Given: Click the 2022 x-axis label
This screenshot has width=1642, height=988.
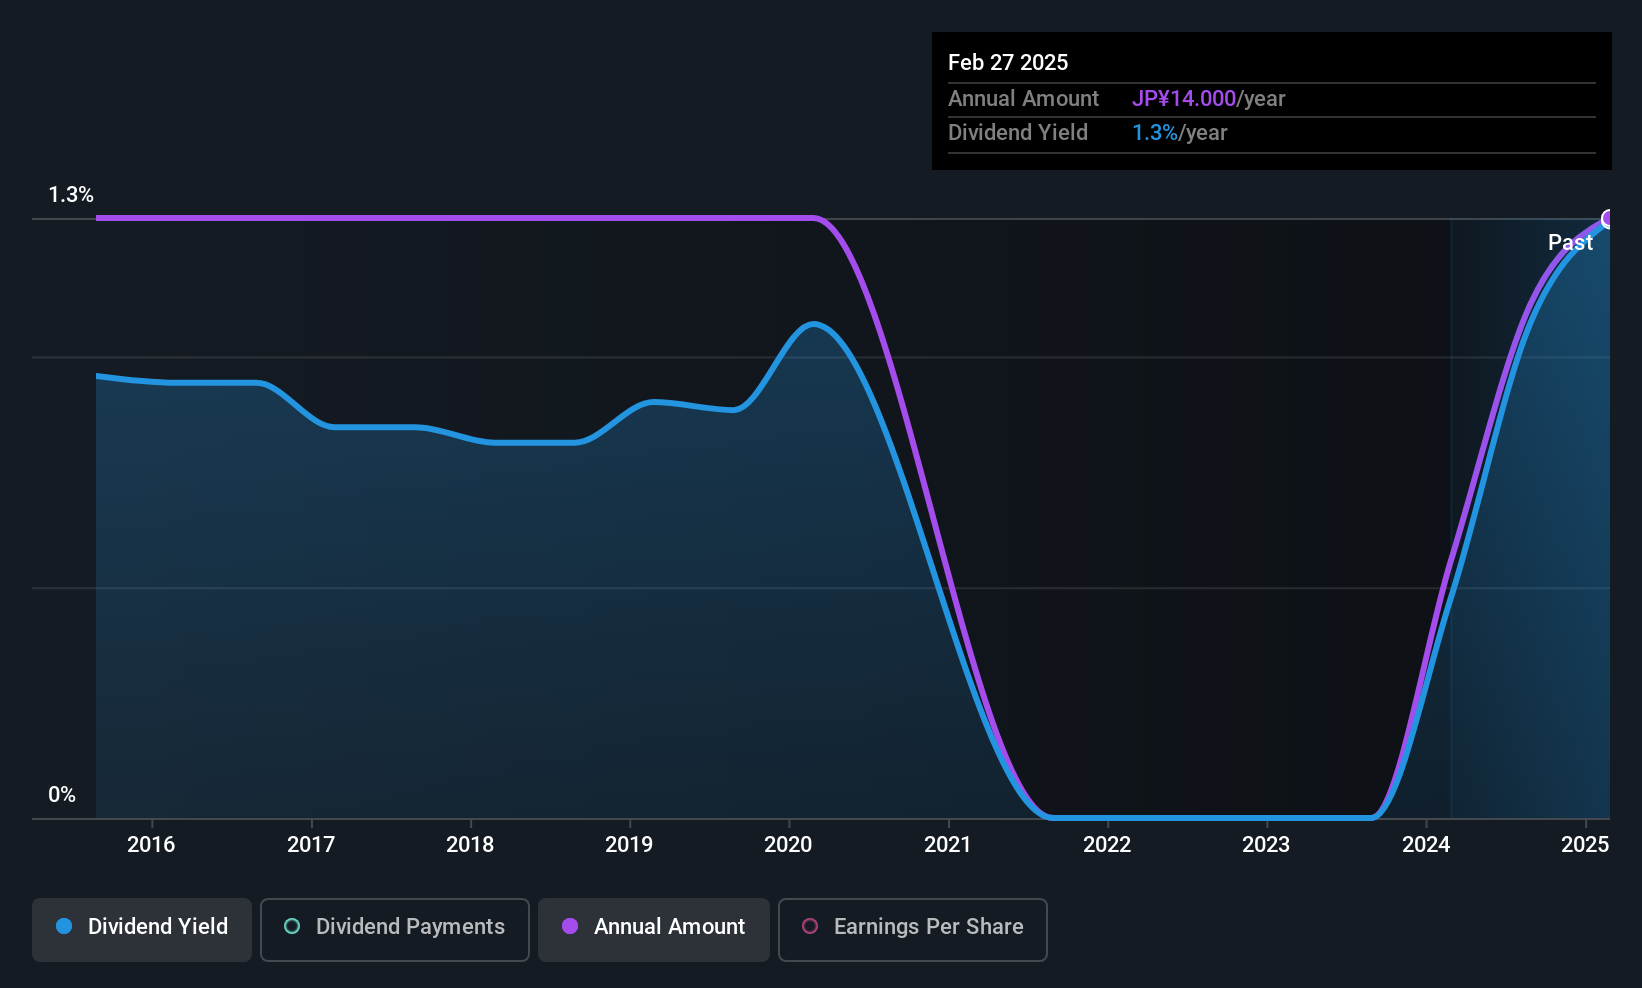Looking at the screenshot, I should pos(1107,845).
